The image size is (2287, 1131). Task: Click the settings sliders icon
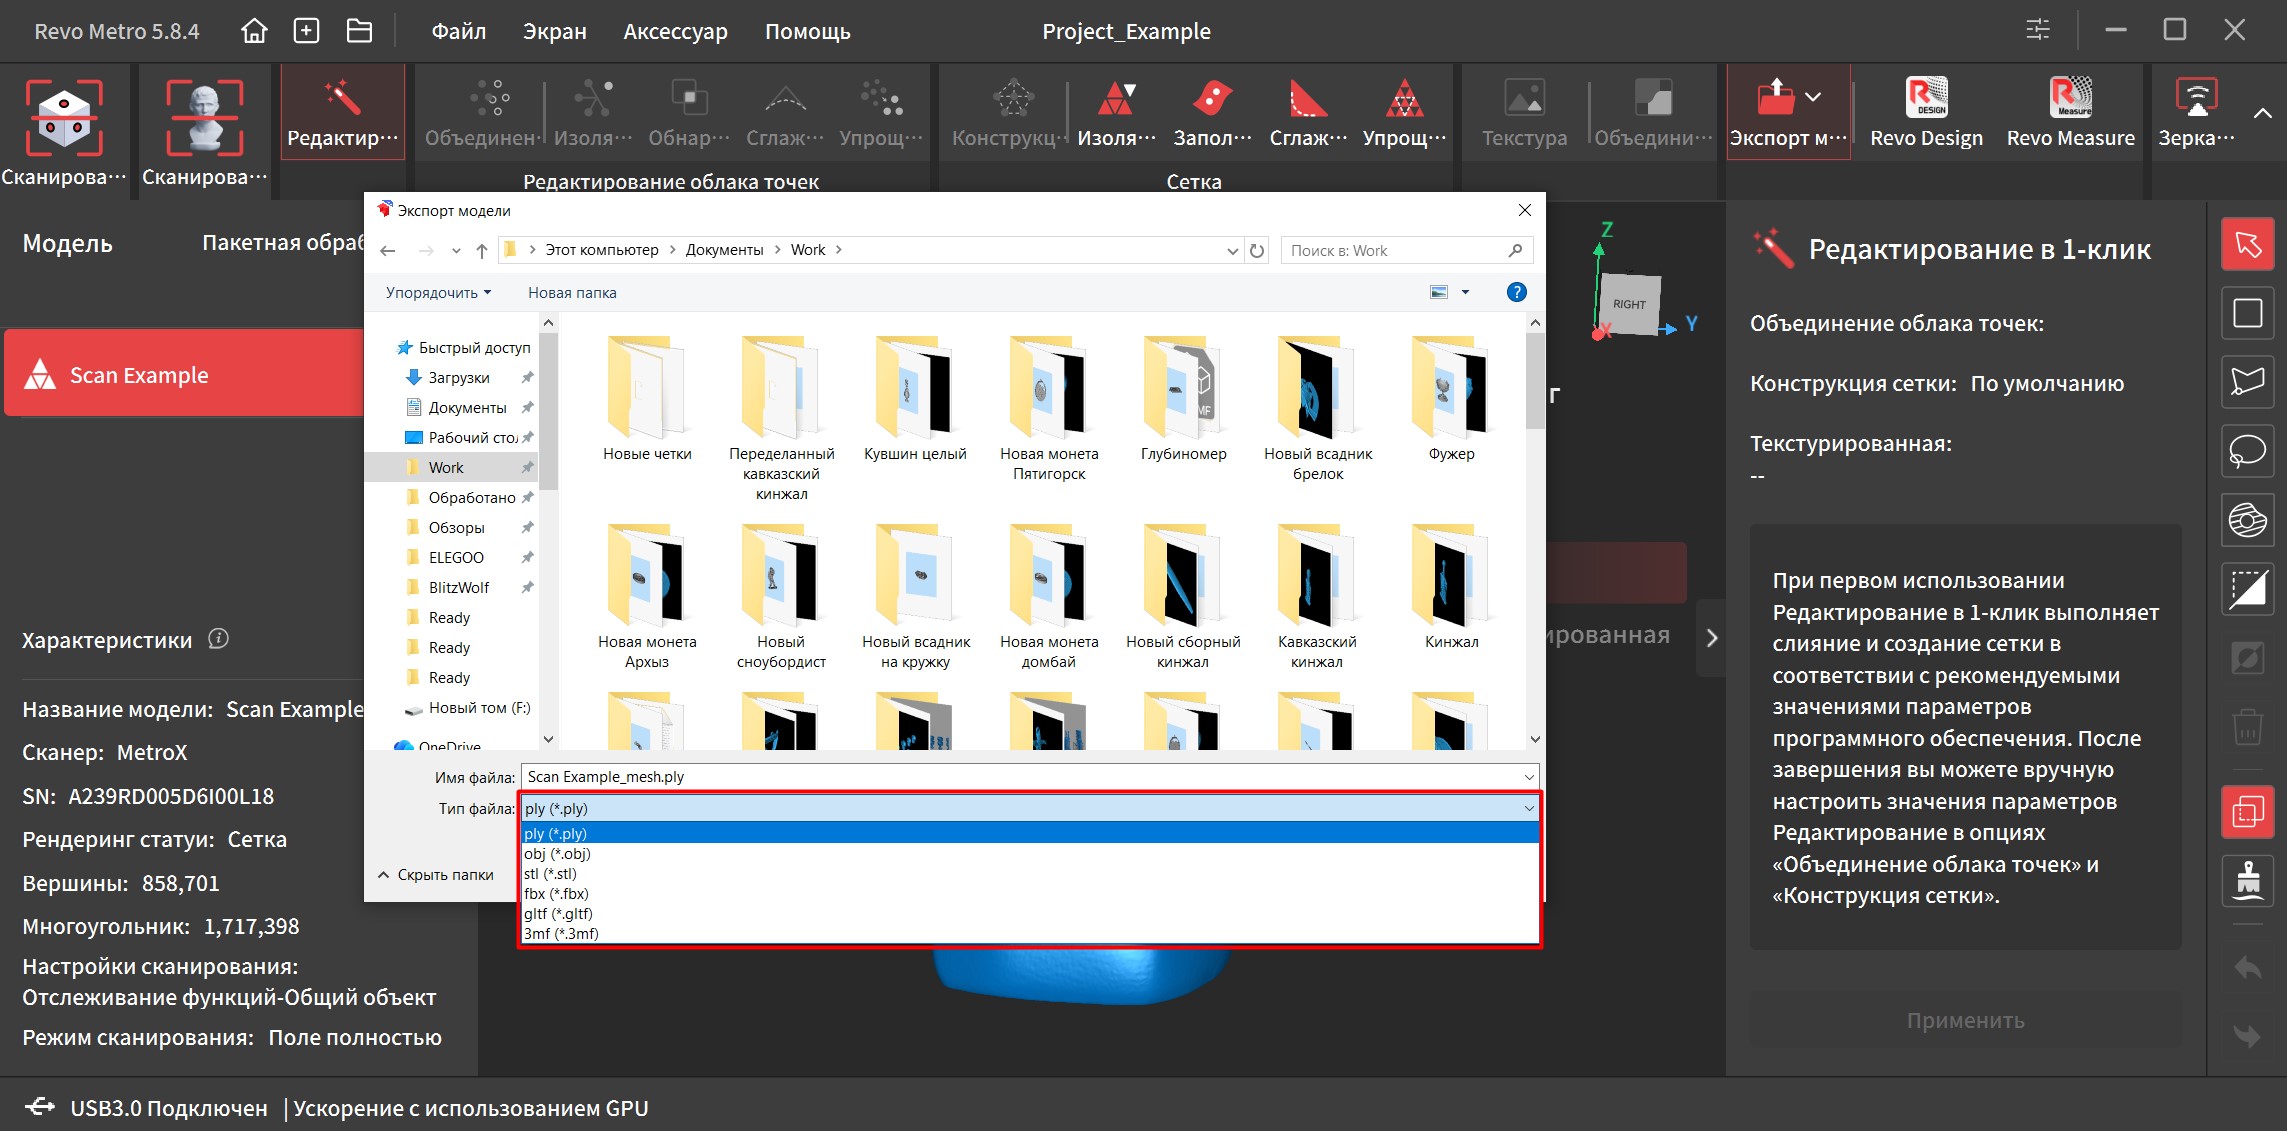click(2037, 30)
